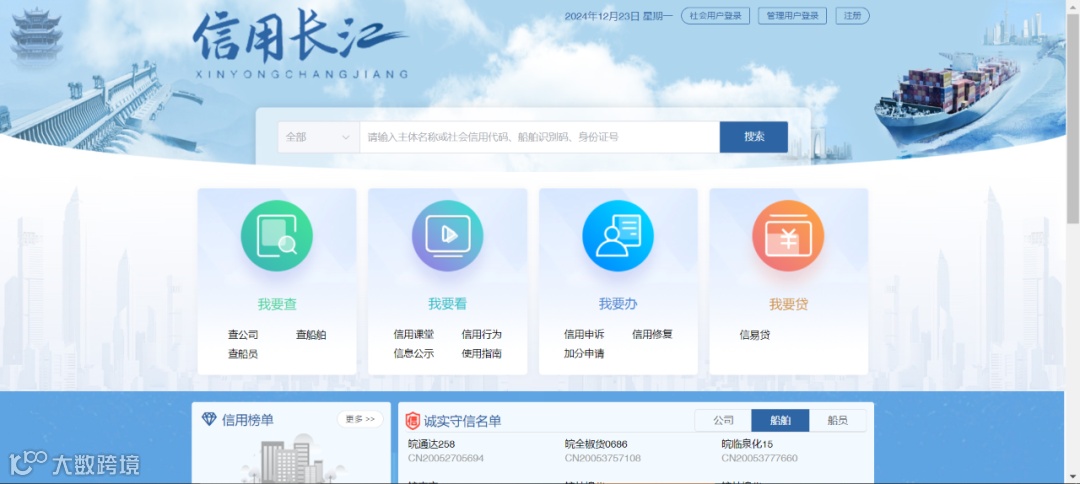Click the page vertical scrollbar thumb
Viewport: 1080px width, 484px height.
[1073, 117]
